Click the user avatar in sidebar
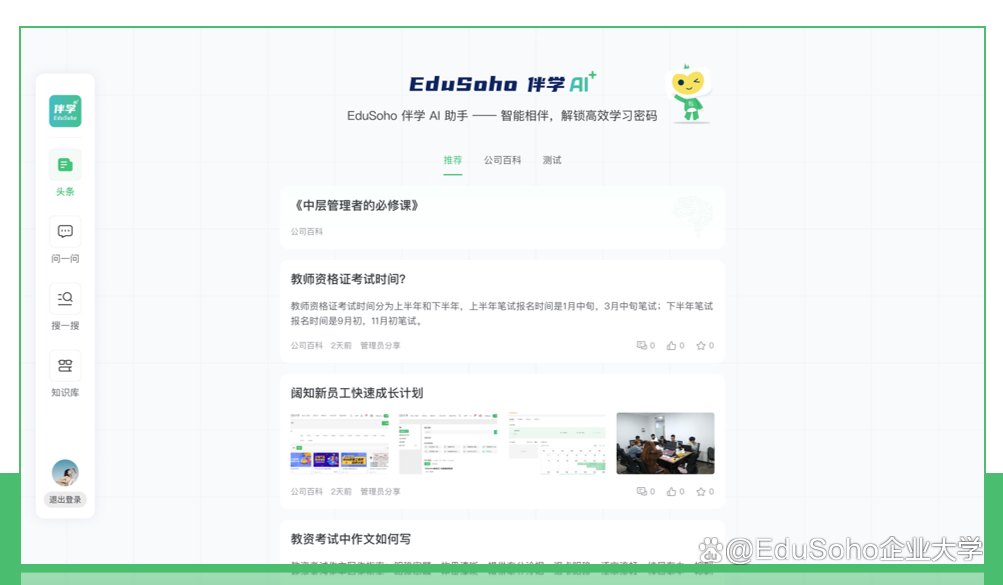The width and height of the screenshot is (1003, 585). click(65, 473)
